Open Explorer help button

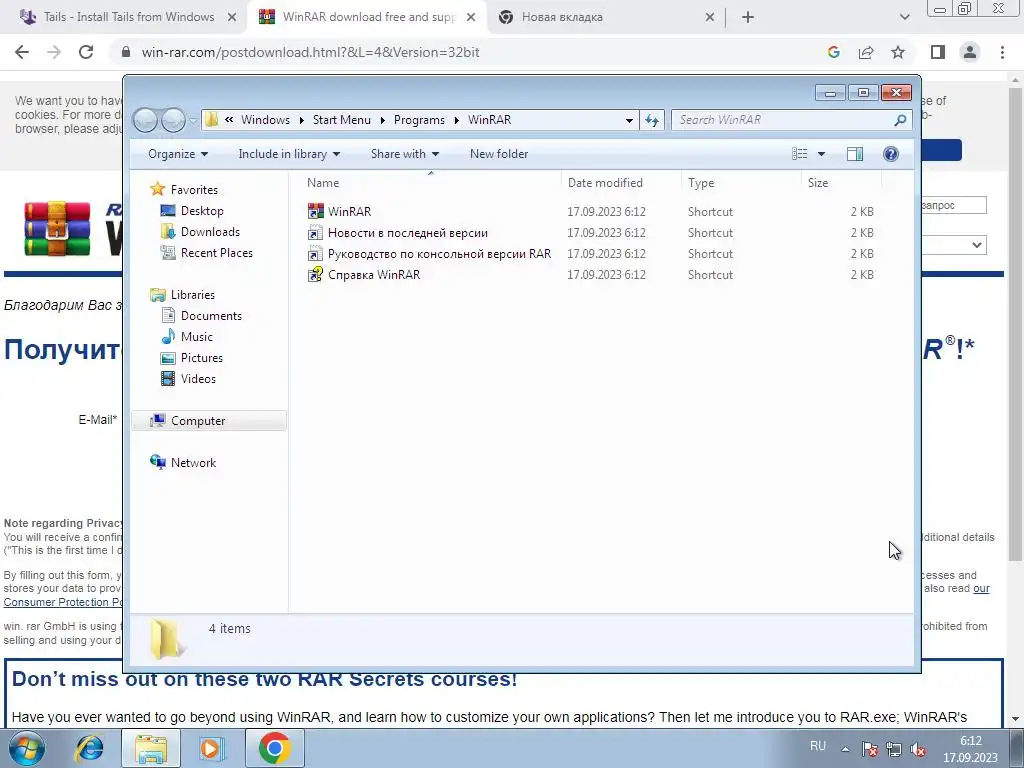point(890,153)
